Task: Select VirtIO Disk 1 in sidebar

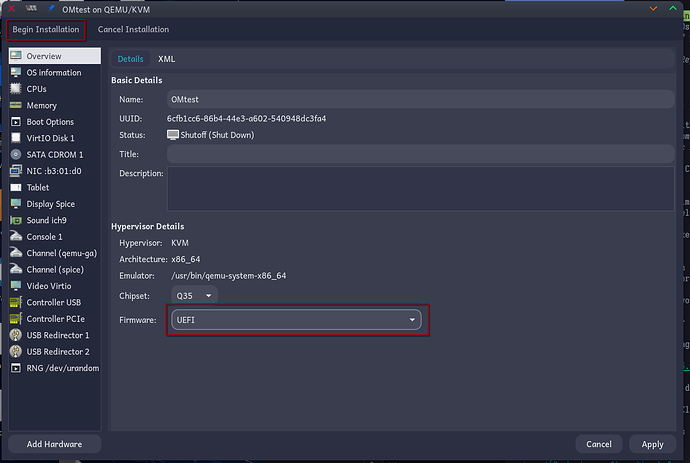Action: (x=50, y=138)
